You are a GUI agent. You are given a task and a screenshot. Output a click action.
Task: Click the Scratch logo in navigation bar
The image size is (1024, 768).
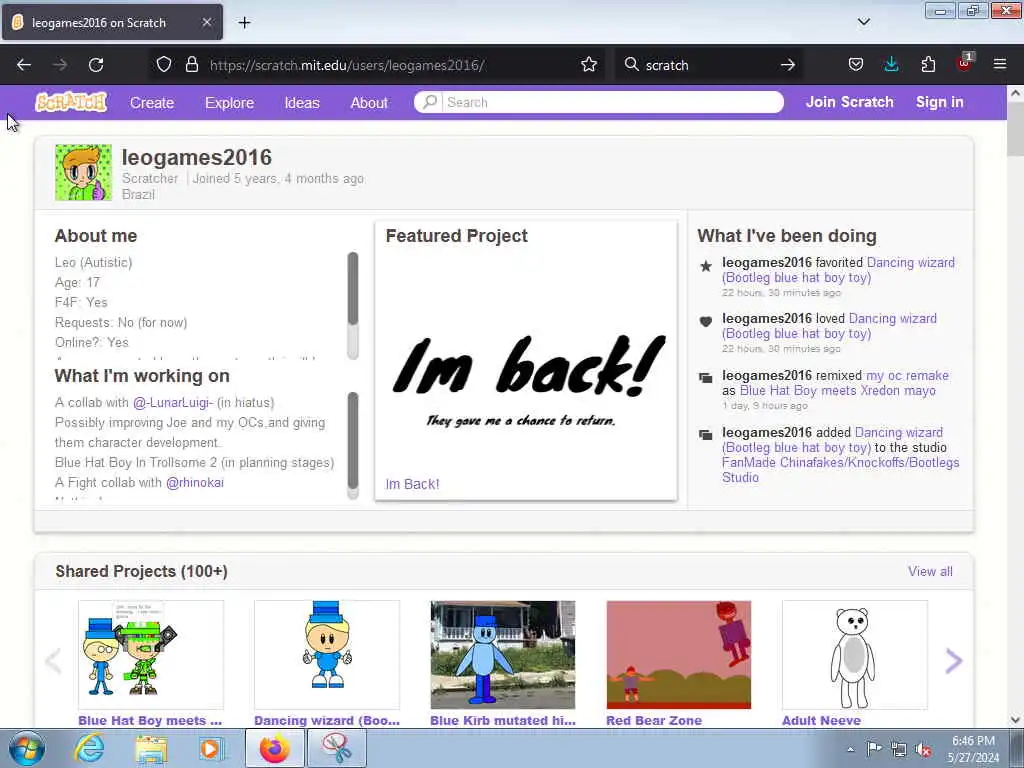pyautogui.click(x=71, y=102)
